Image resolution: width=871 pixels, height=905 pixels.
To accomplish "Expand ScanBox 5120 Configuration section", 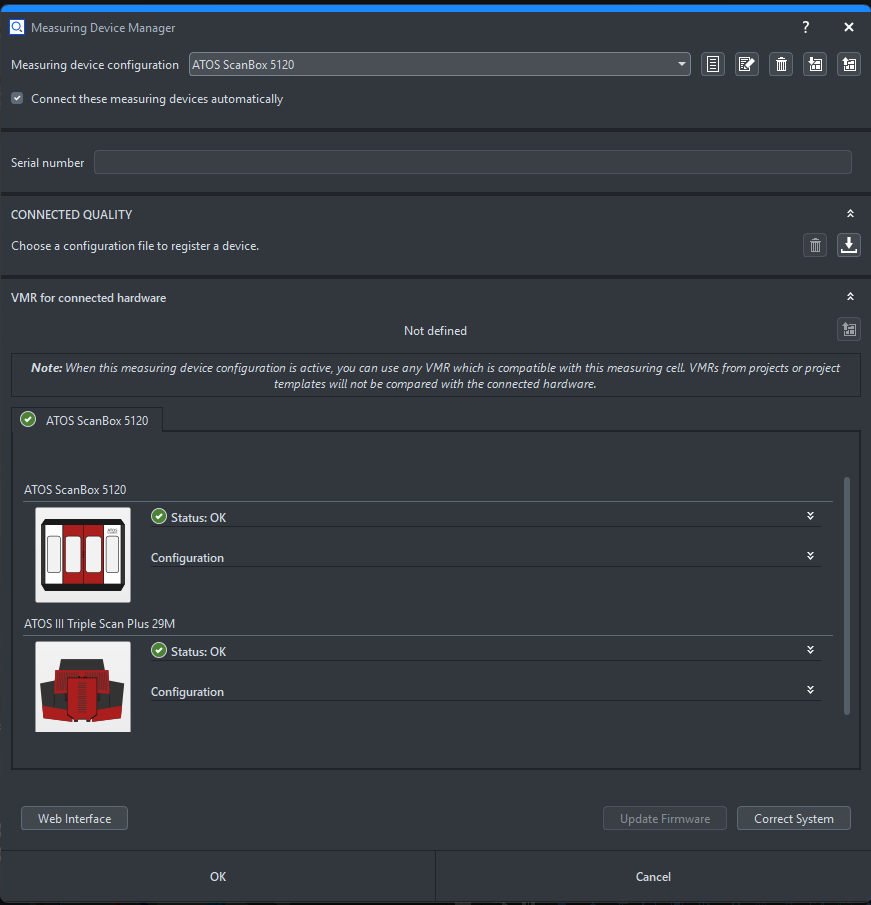I will pyautogui.click(x=810, y=556).
